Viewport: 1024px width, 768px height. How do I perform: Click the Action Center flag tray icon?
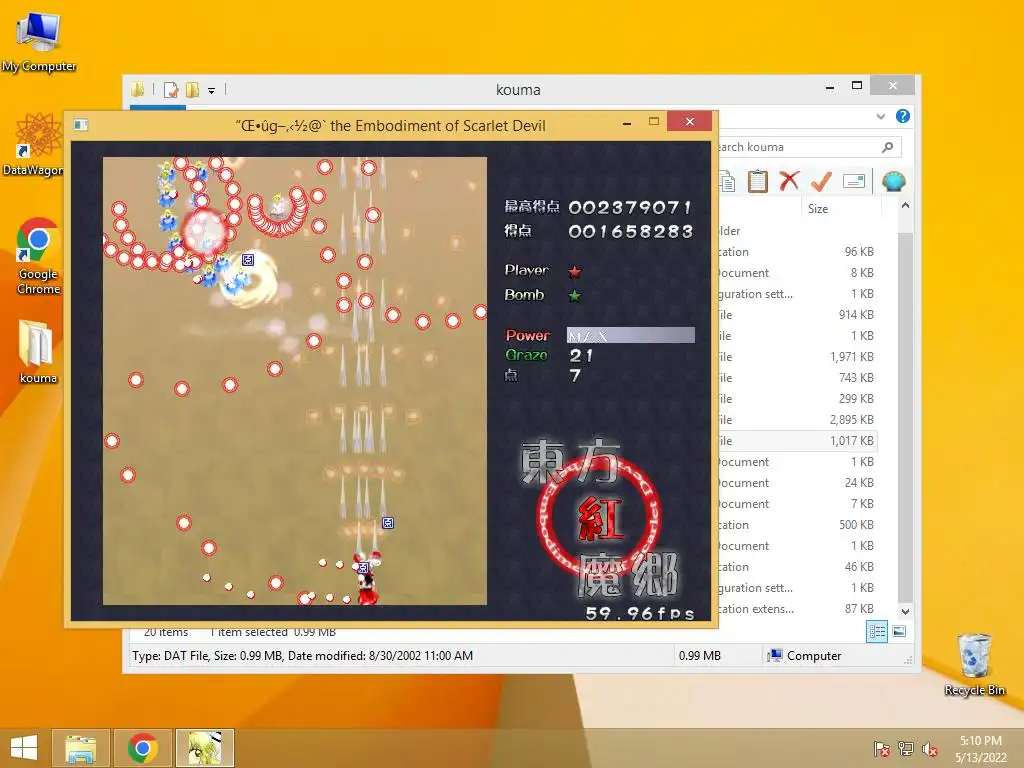click(881, 748)
